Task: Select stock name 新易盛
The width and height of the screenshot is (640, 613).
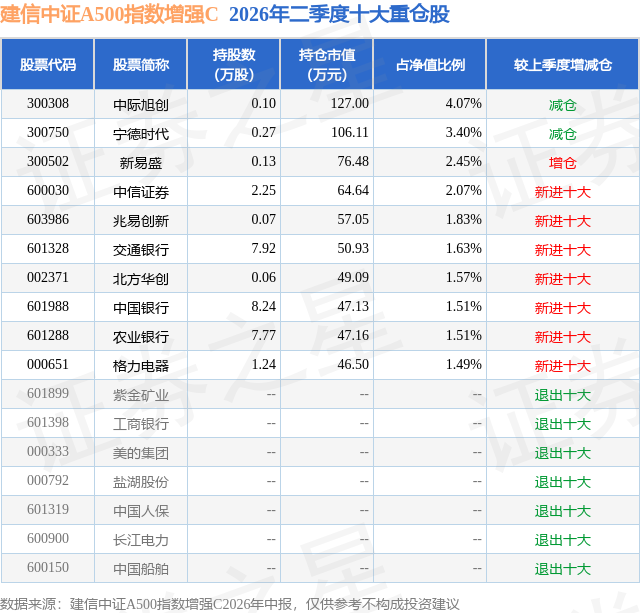Action: 141,162
